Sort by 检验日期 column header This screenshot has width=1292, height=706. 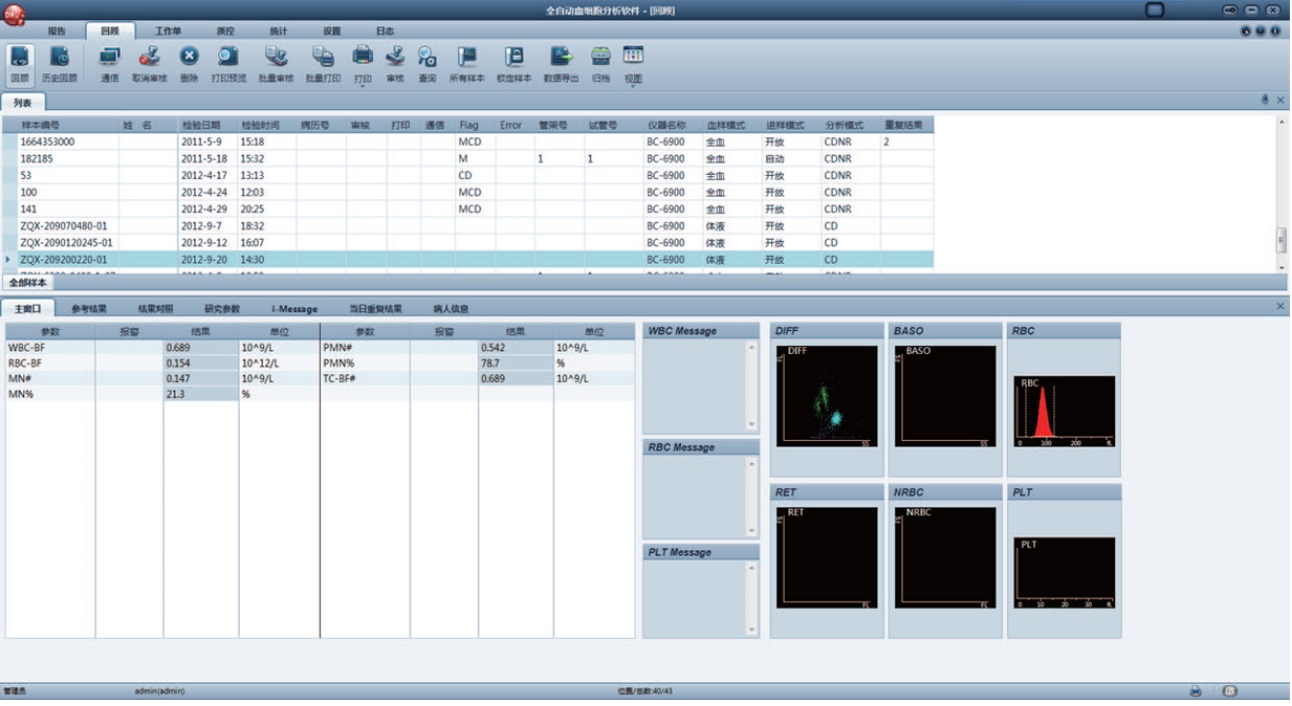pyautogui.click(x=201, y=125)
